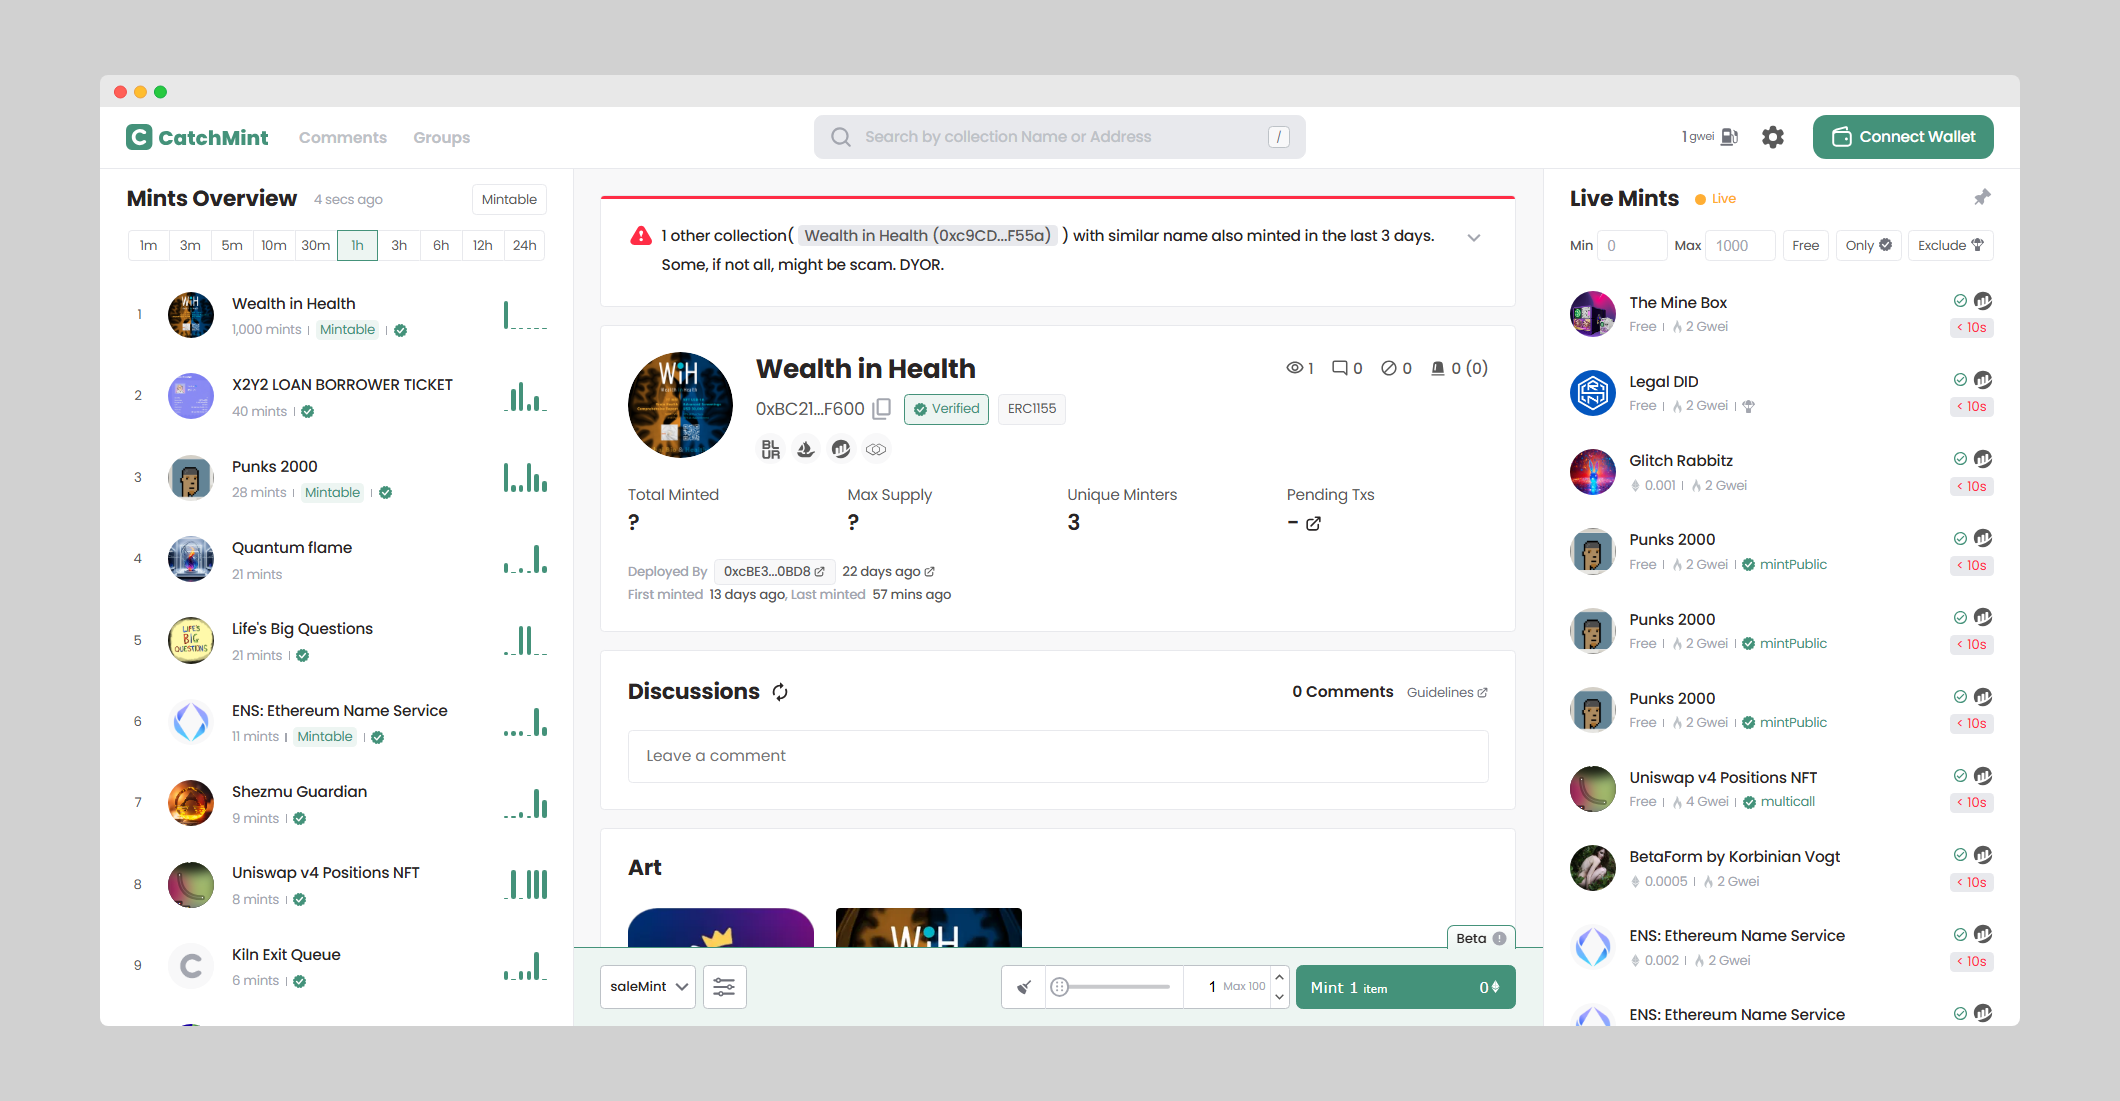Select the 24h timeframe tab
2120x1101 pixels.
click(525, 246)
